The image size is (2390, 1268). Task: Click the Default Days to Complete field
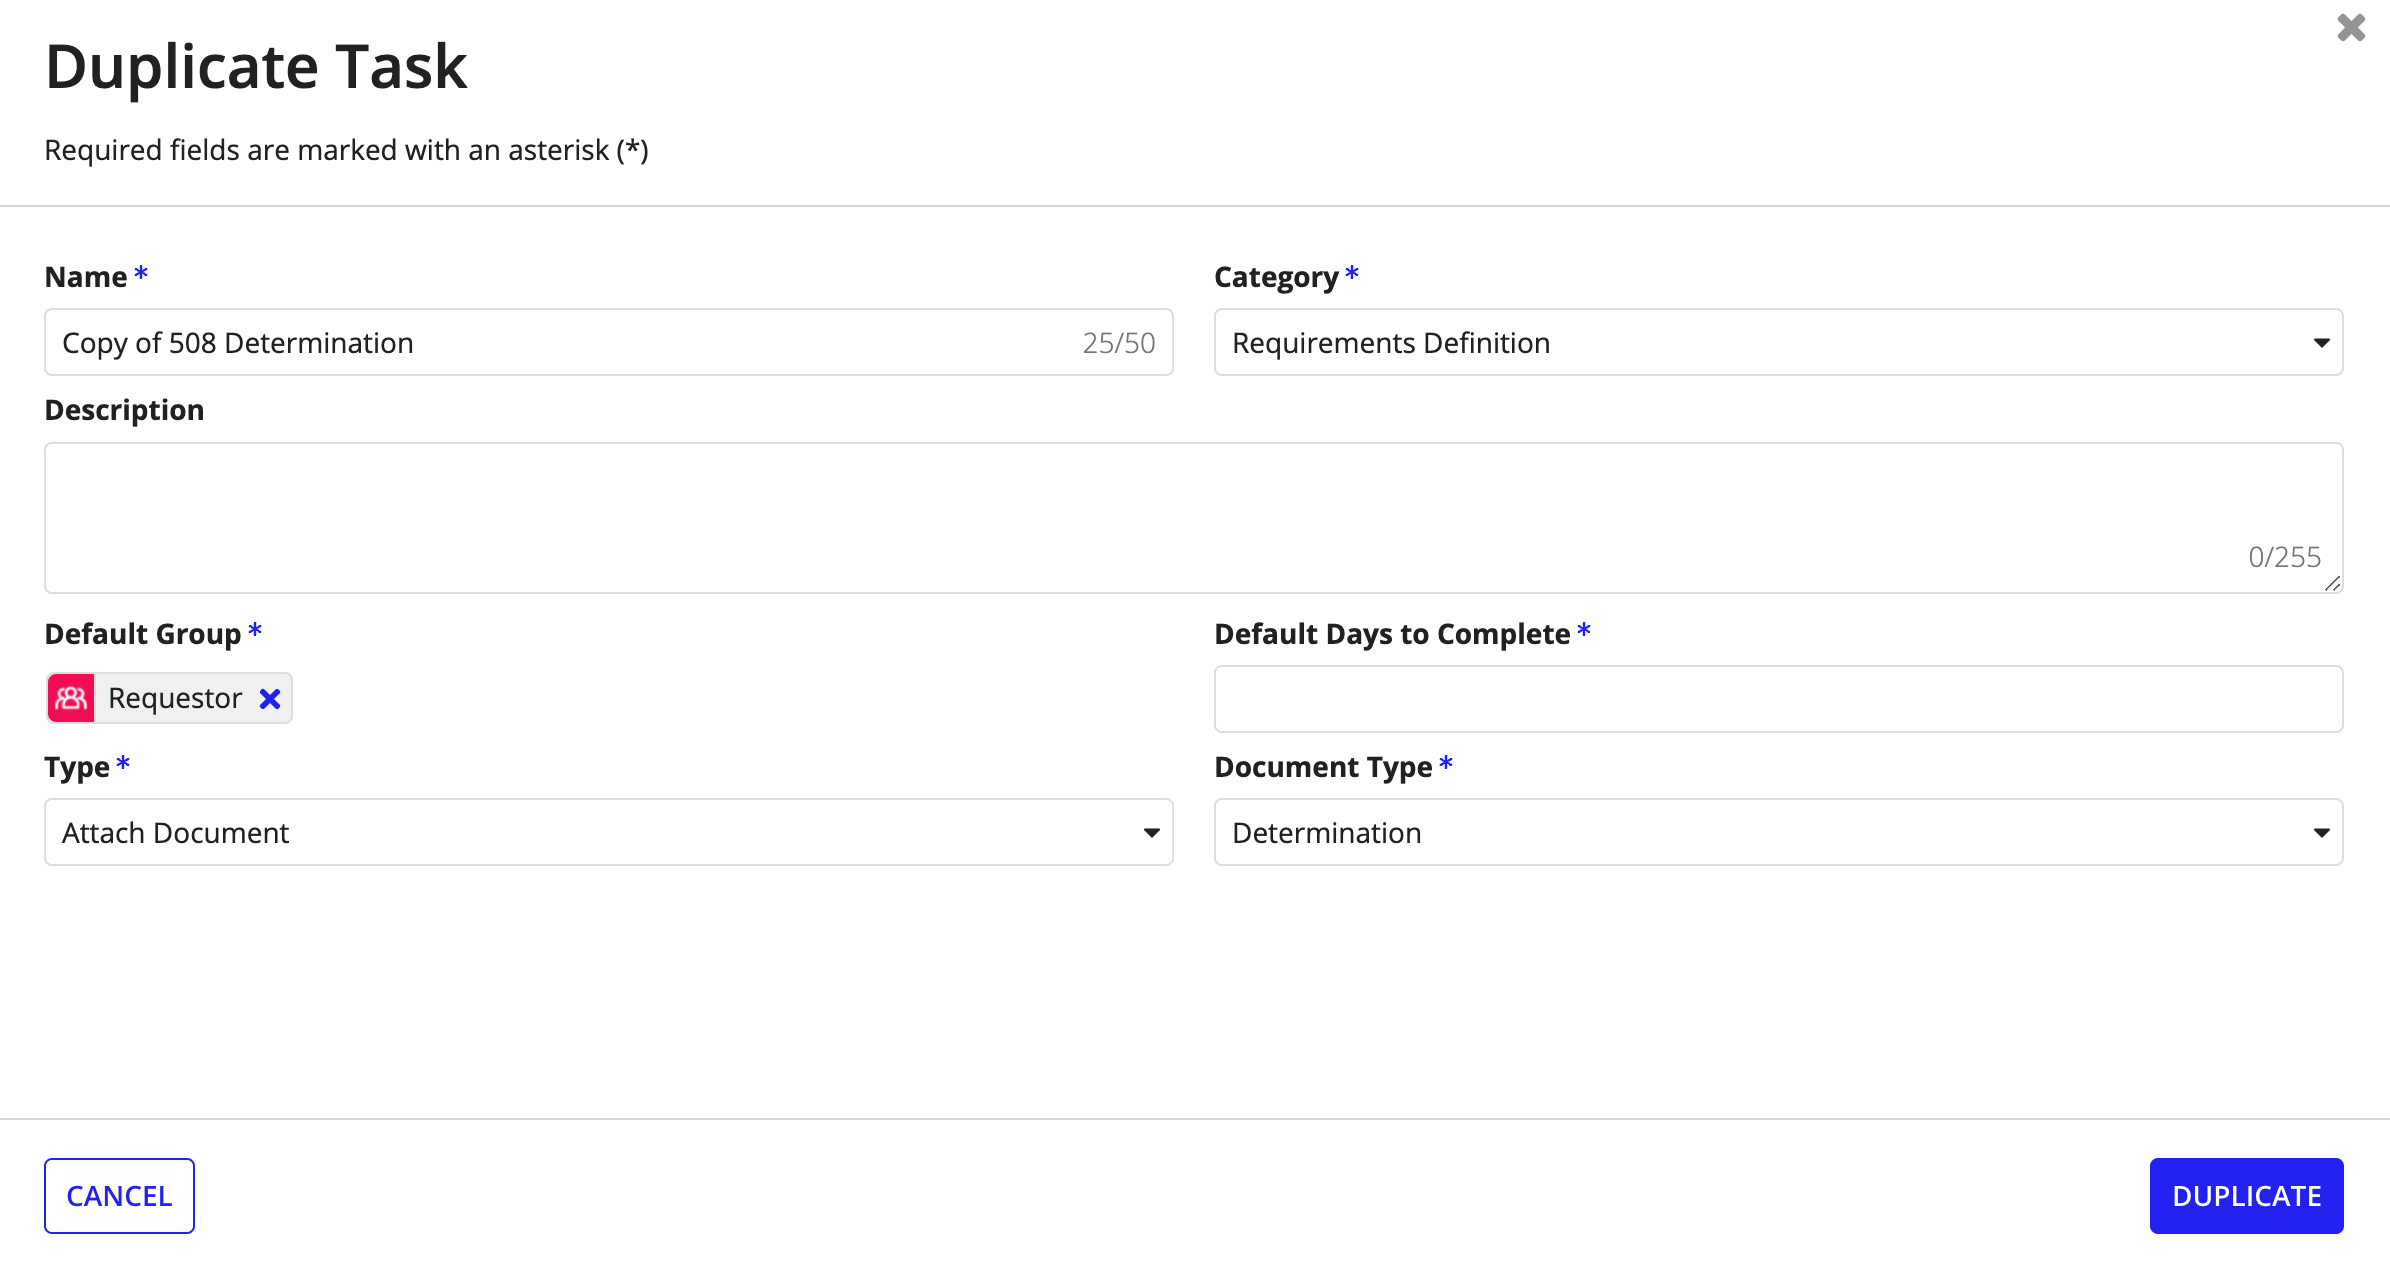tap(1778, 697)
